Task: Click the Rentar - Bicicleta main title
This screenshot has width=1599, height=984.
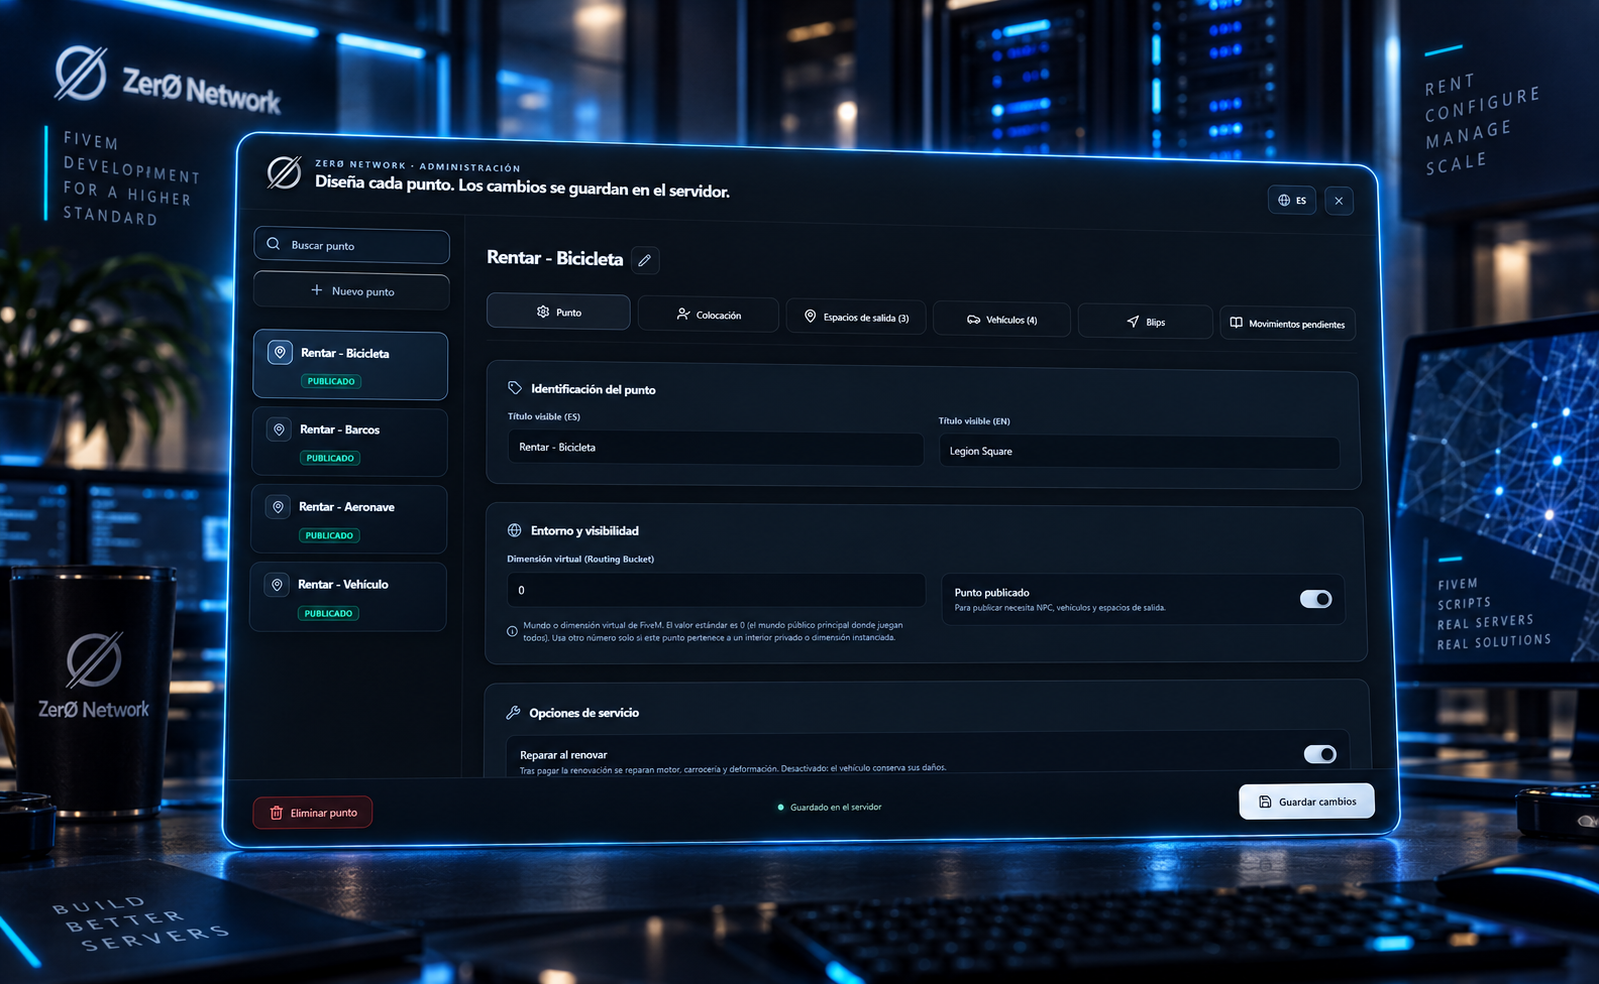Action: [555, 258]
